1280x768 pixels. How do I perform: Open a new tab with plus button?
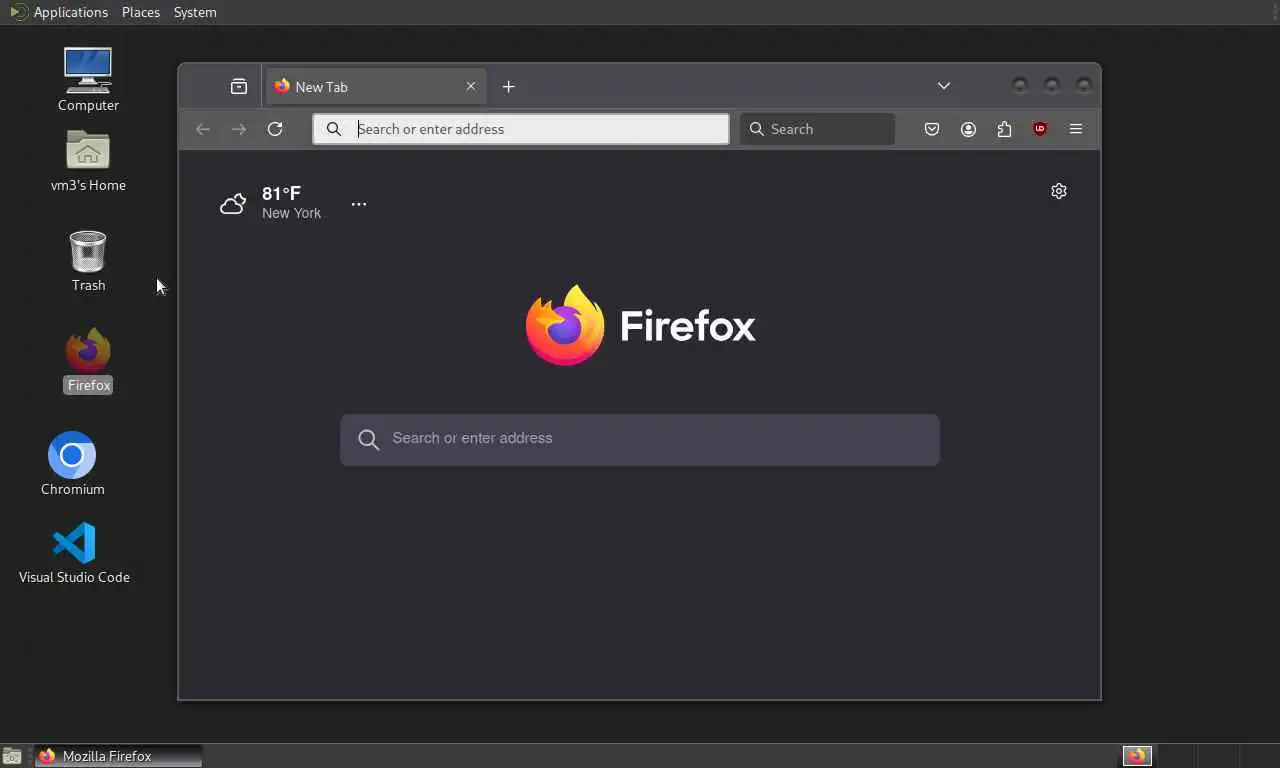tap(508, 87)
